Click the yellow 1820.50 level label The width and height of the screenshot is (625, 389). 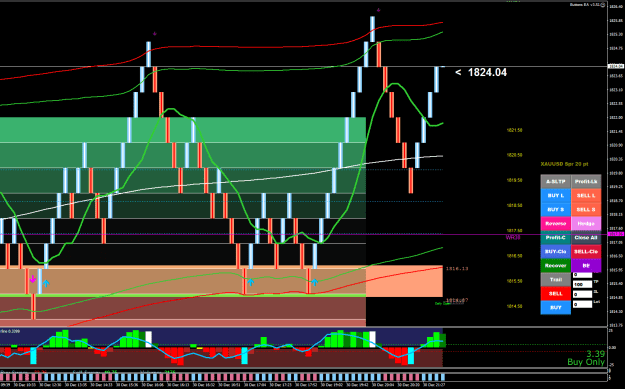pos(514,155)
